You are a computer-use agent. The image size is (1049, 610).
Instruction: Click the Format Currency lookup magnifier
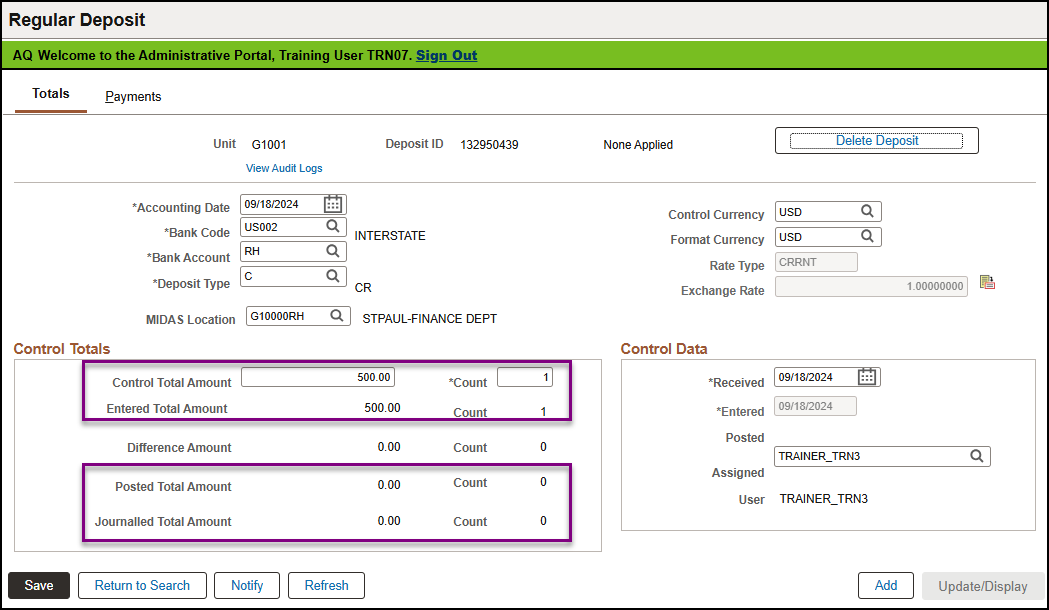pos(867,237)
